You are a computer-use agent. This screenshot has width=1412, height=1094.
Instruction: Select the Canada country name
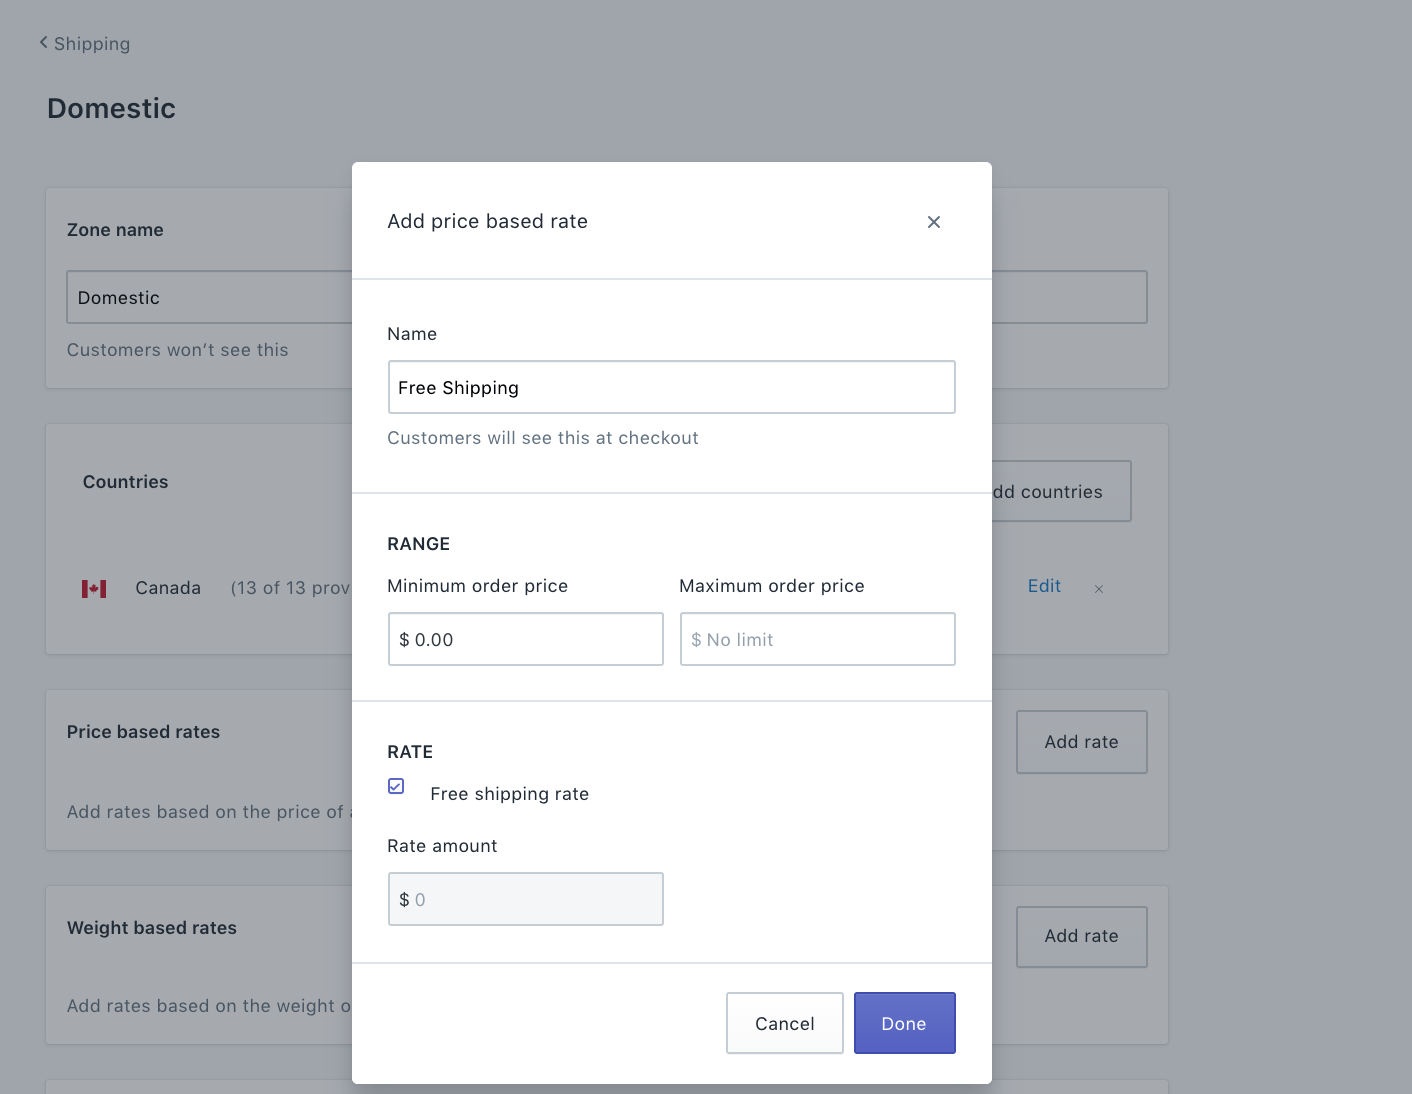pos(168,588)
